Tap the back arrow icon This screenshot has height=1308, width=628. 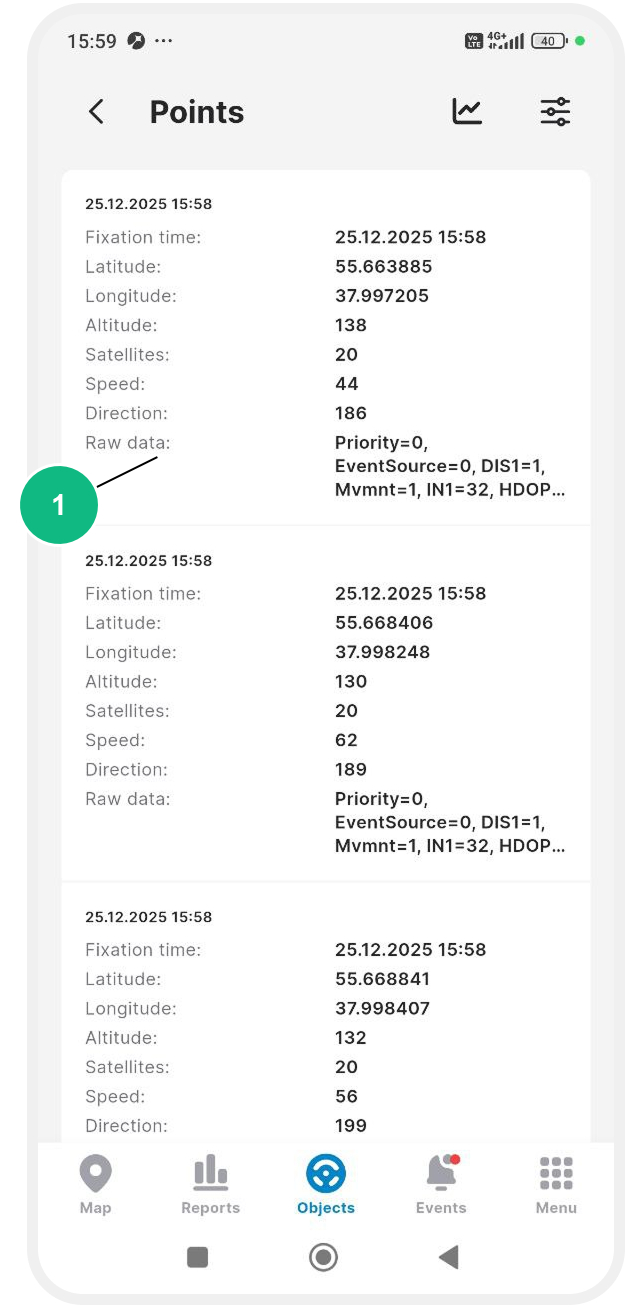pos(96,112)
